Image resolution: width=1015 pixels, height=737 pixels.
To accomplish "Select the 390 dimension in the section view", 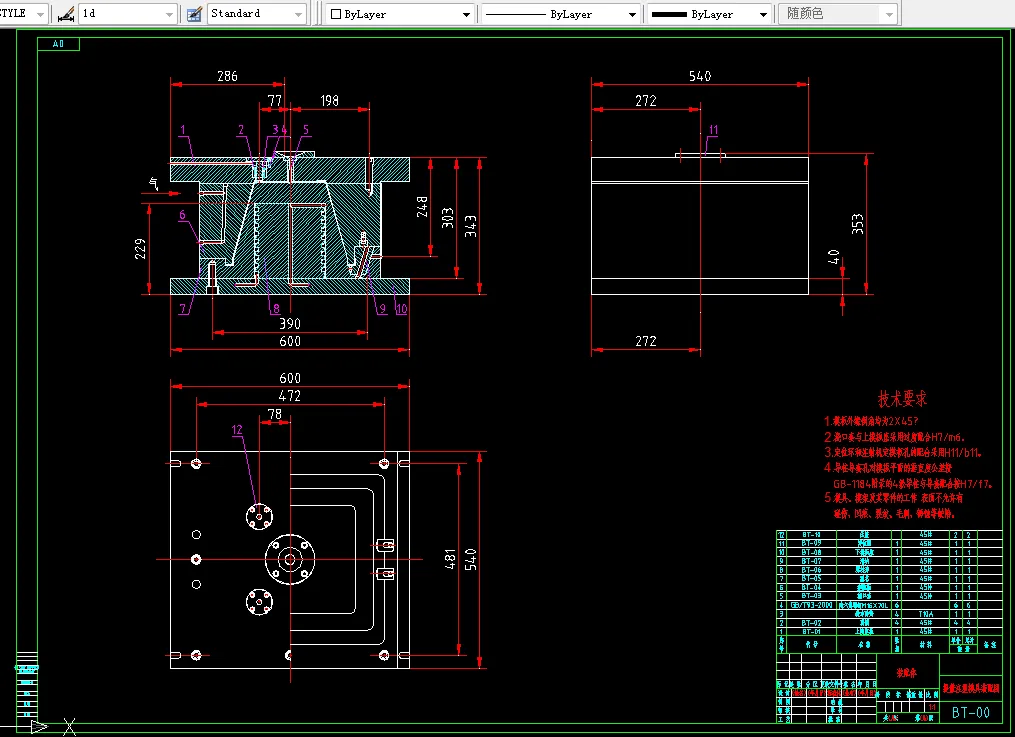I will coord(289,323).
